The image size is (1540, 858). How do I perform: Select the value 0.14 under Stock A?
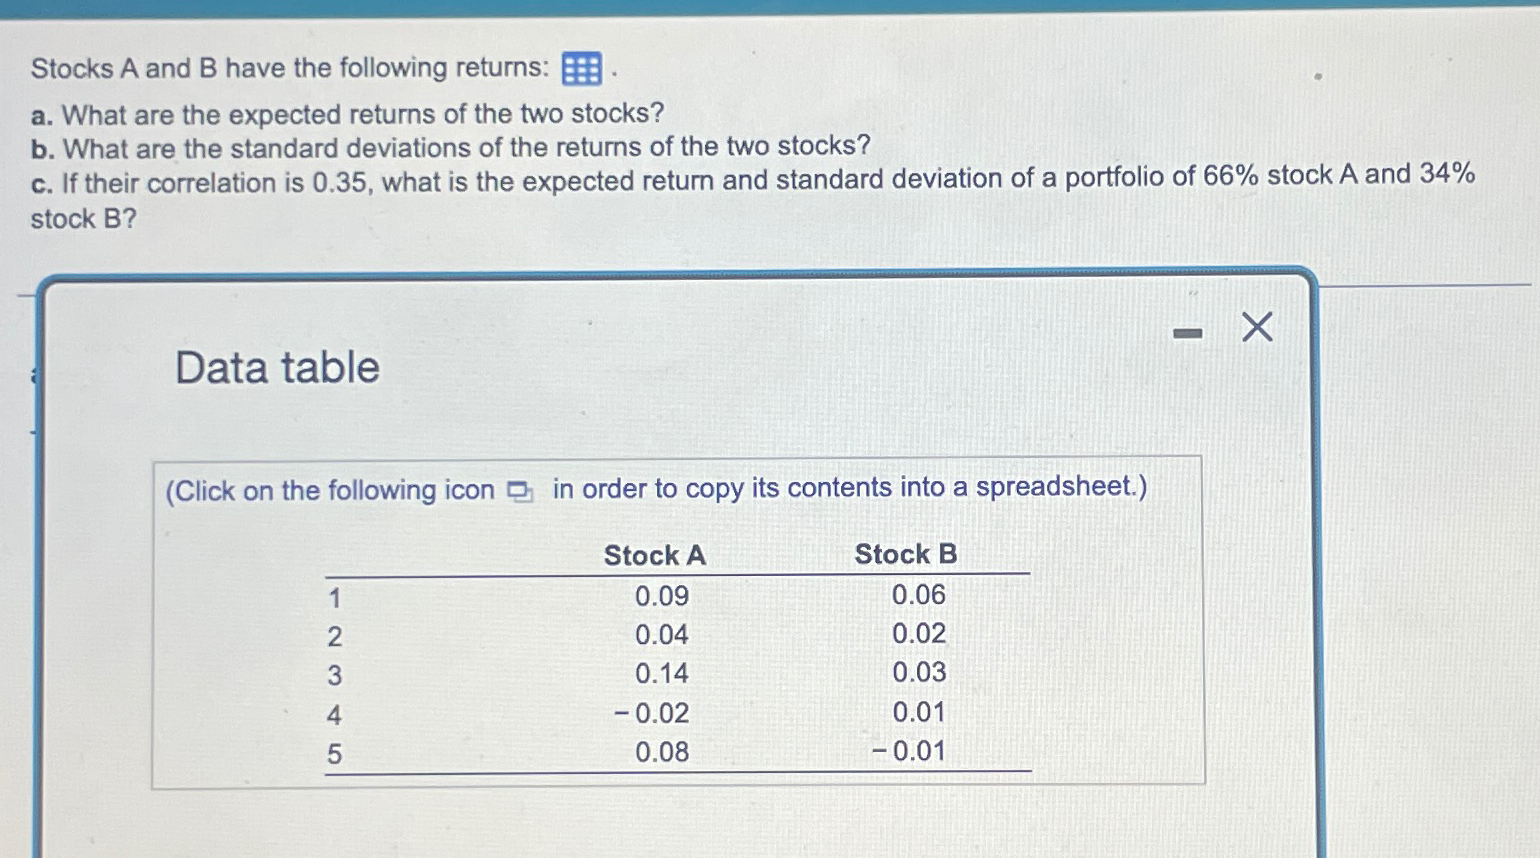point(662,674)
